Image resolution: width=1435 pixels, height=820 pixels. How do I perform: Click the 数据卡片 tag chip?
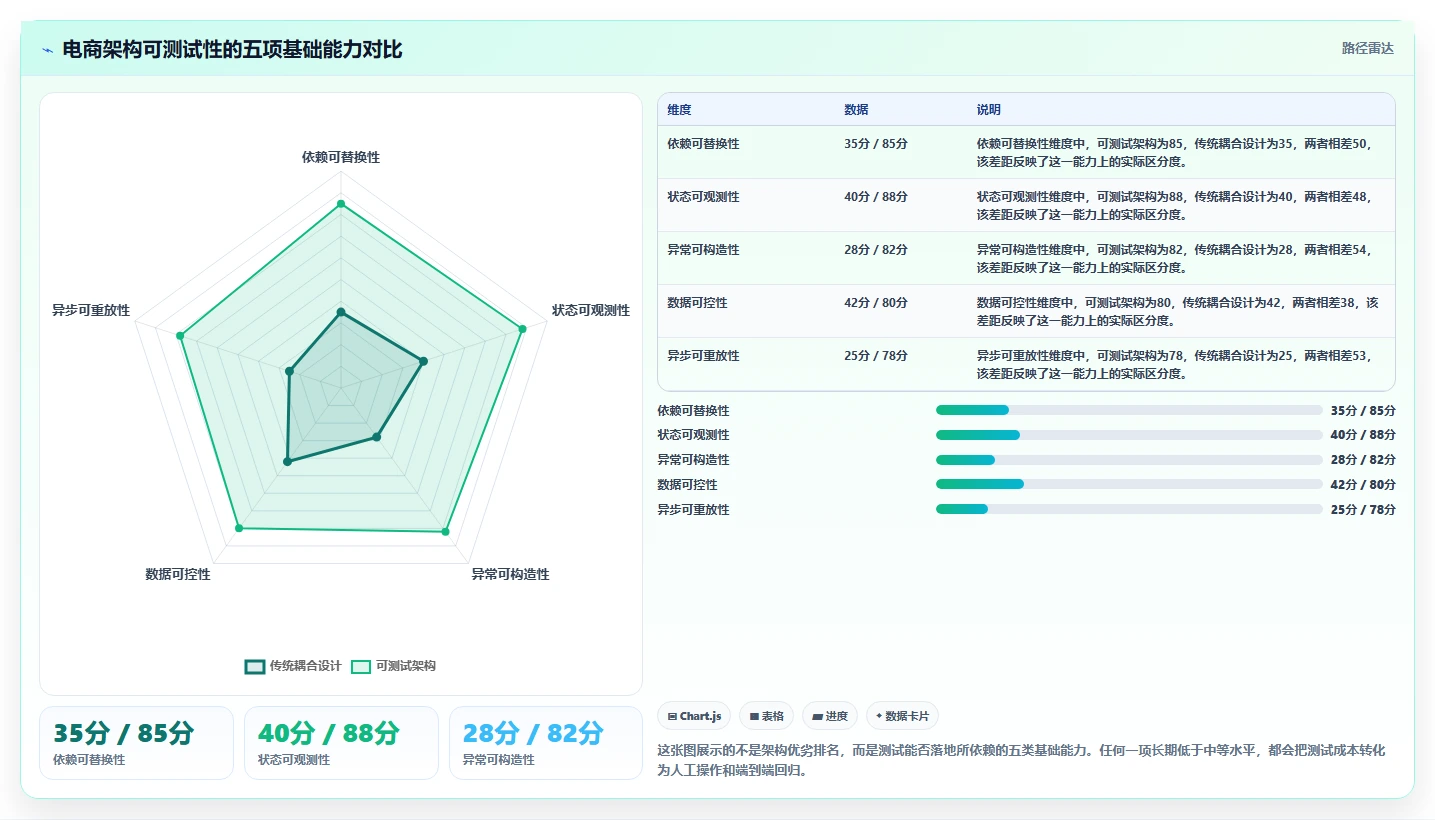click(902, 716)
